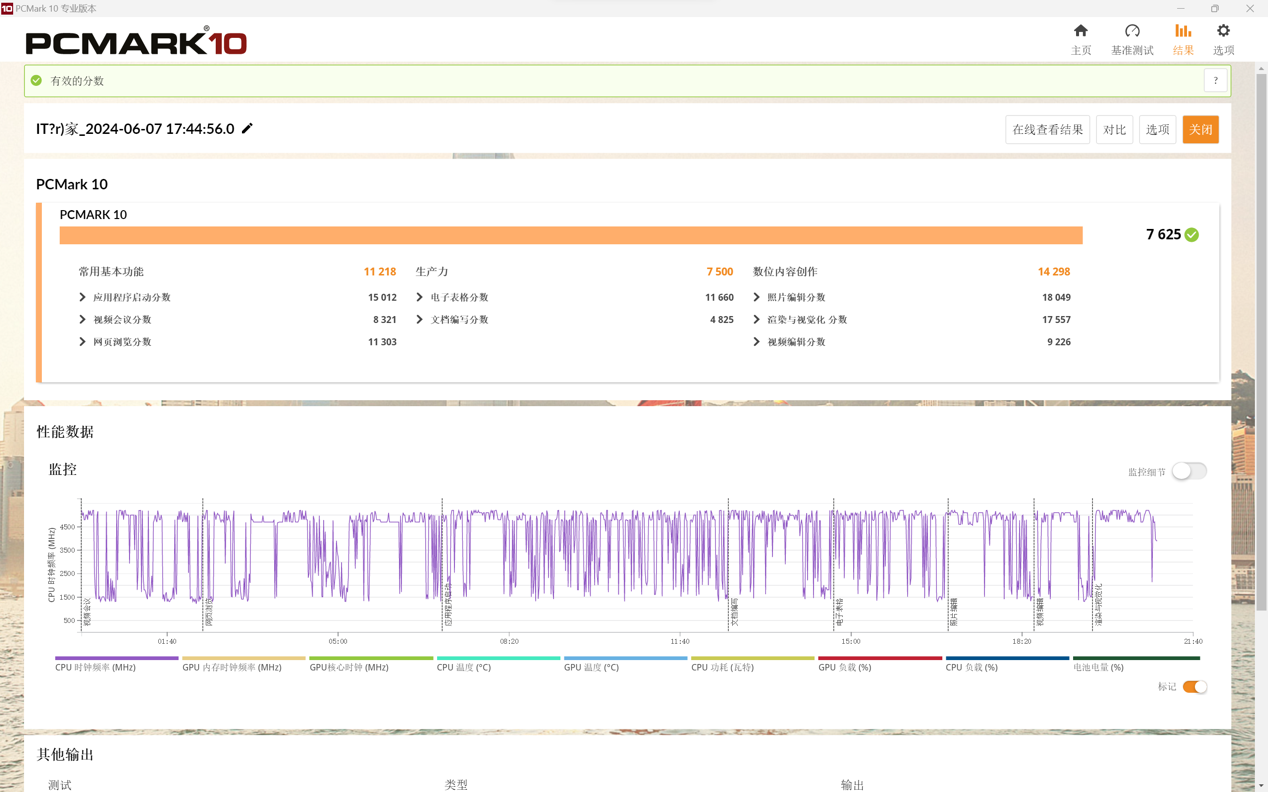Select the CPU clock frequency purple legend
The width and height of the screenshot is (1268, 792).
116,663
